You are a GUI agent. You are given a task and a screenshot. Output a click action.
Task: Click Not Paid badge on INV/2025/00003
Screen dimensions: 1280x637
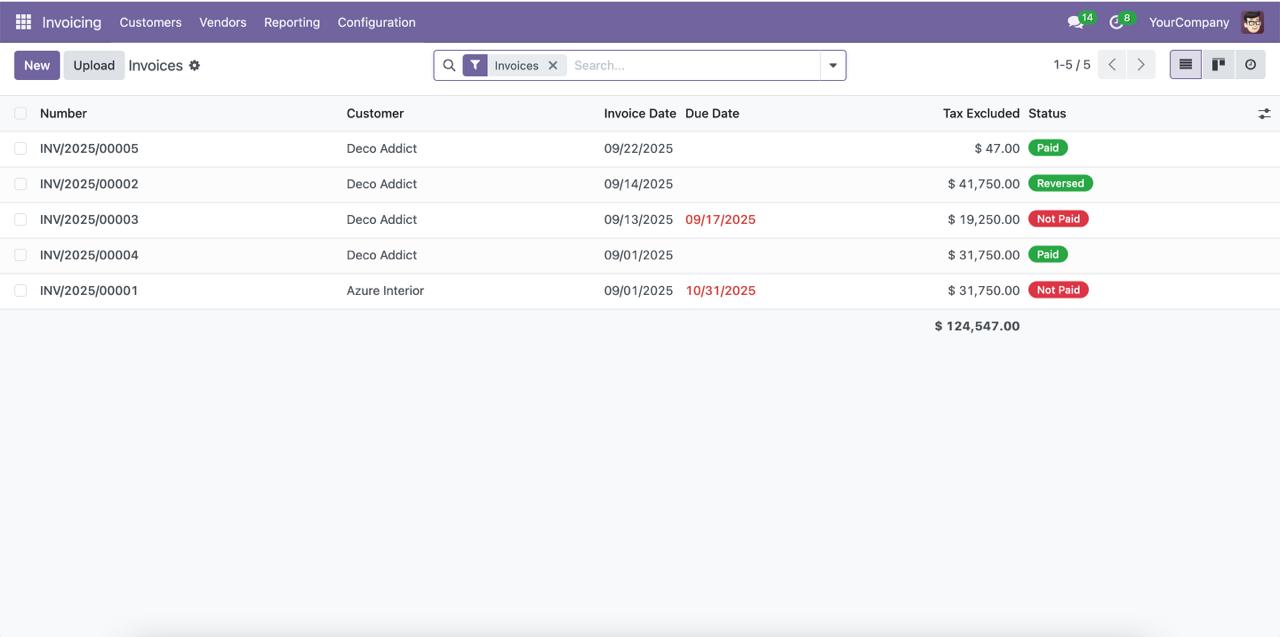1058,219
